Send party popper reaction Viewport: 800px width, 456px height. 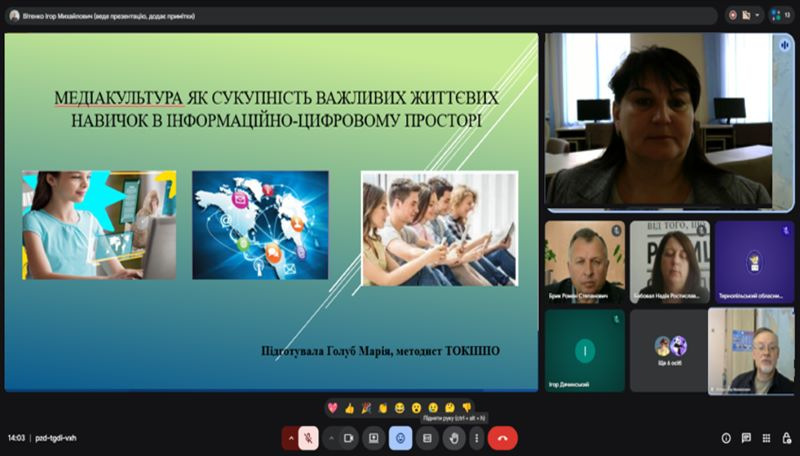pos(366,408)
